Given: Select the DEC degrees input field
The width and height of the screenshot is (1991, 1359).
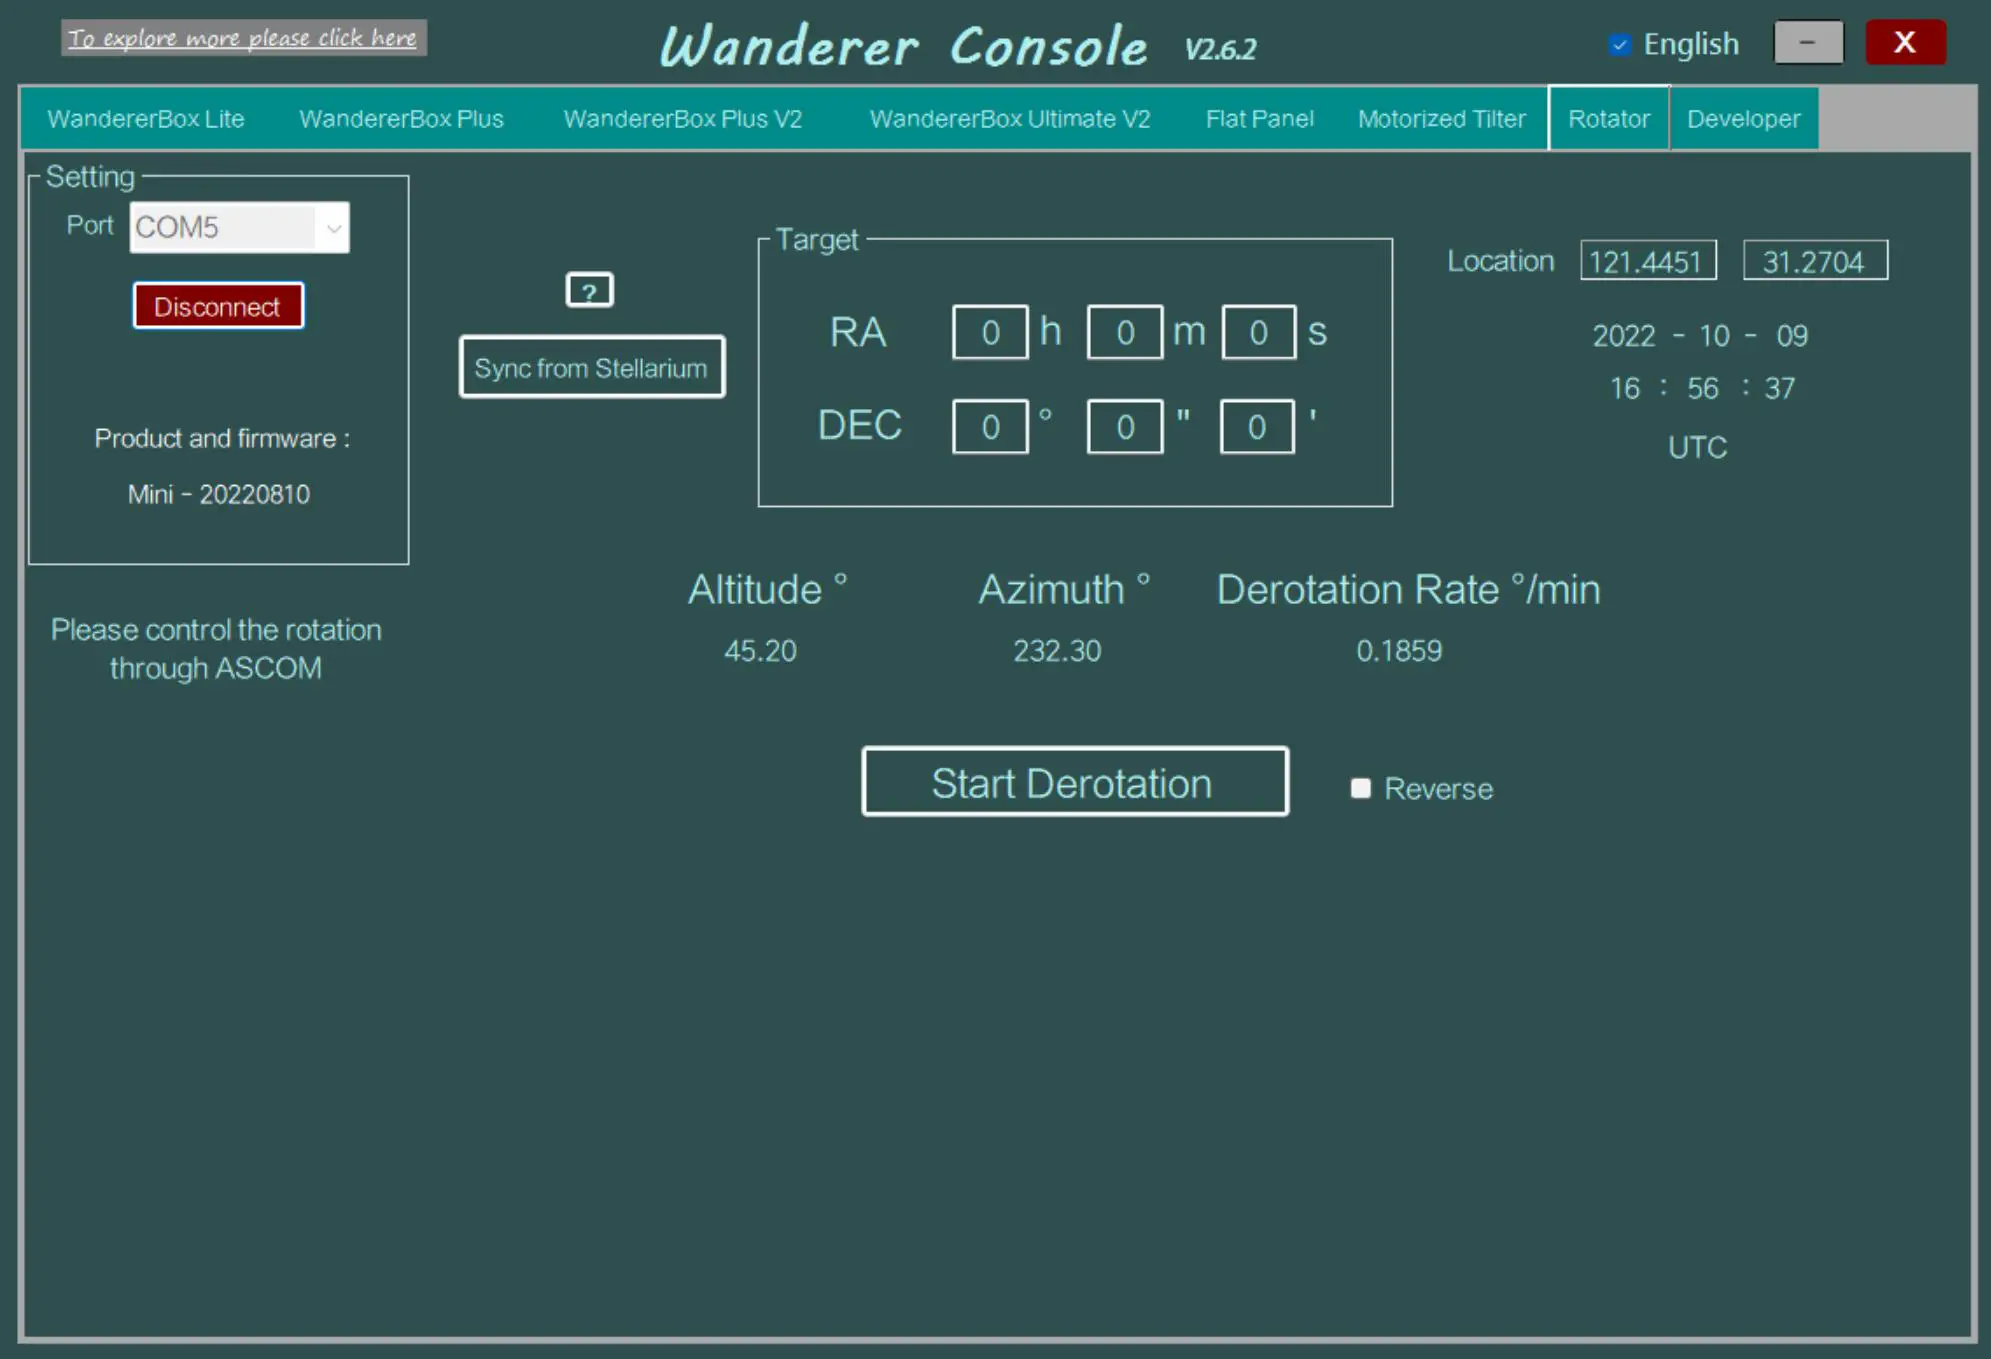Looking at the screenshot, I should coord(991,426).
